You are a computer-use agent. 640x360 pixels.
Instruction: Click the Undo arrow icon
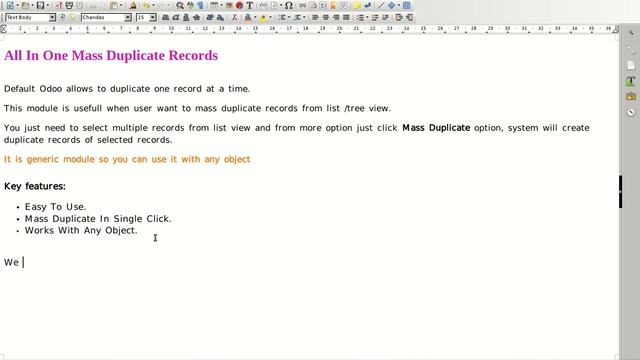147,5
